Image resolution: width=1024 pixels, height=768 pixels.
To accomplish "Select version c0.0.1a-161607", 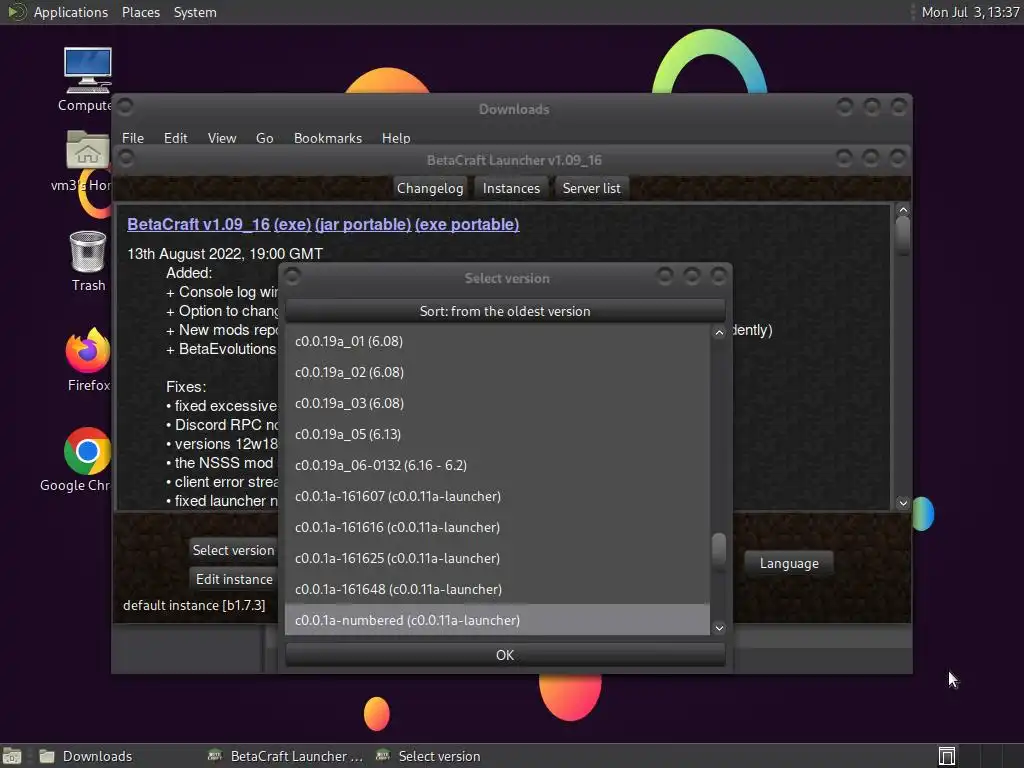I will point(497,496).
